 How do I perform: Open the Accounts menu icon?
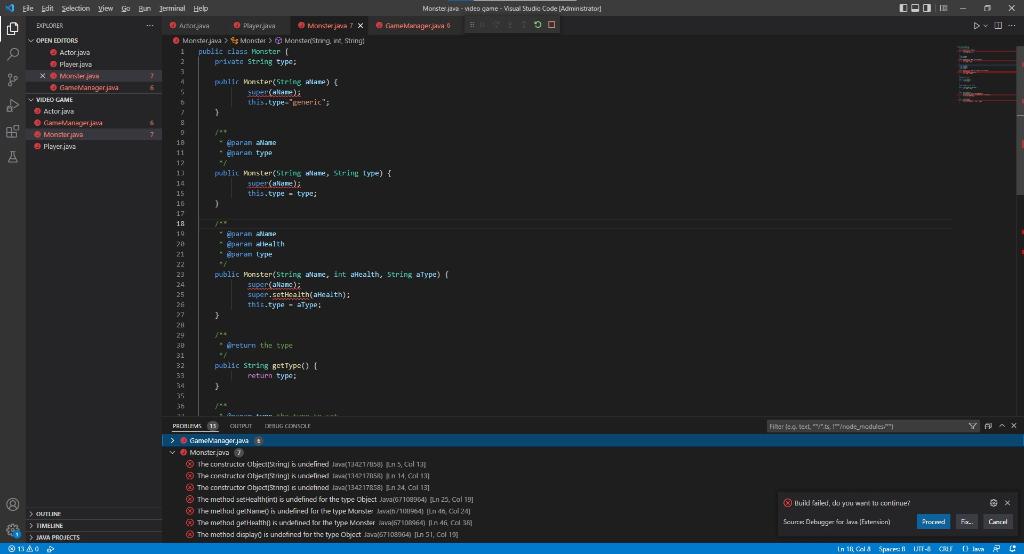pos(12,504)
